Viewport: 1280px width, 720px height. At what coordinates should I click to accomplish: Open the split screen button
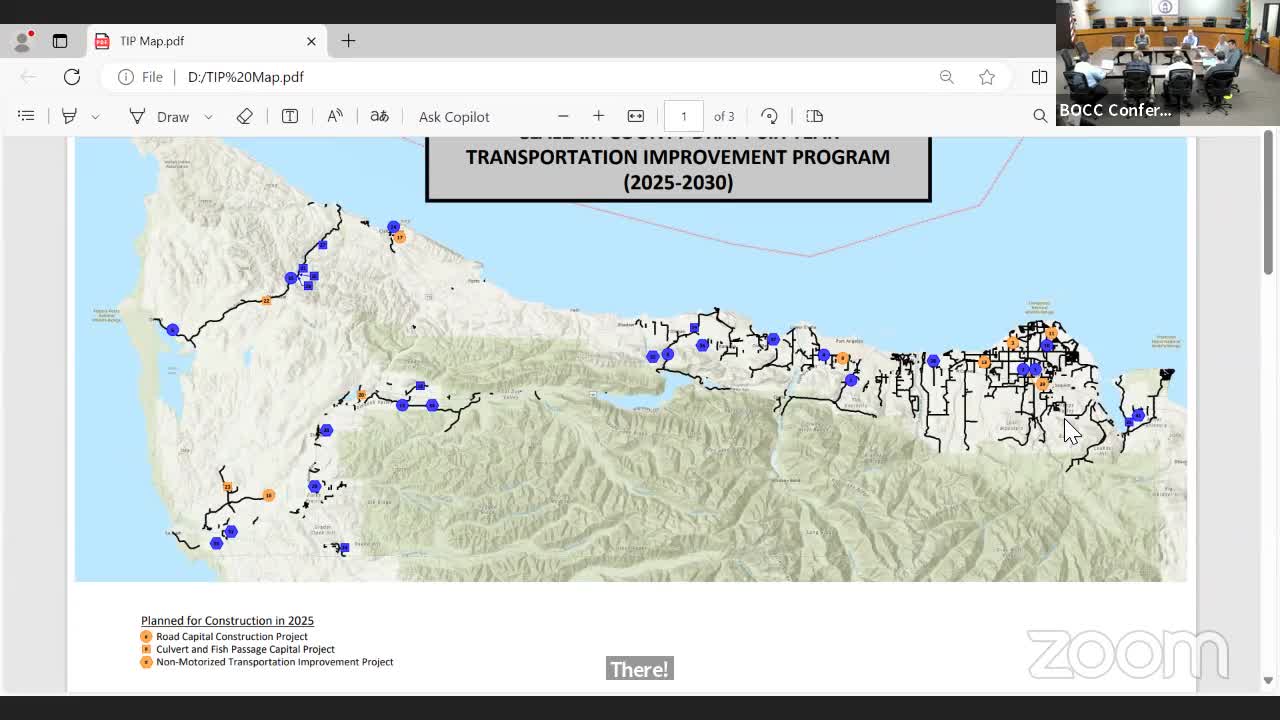pos(1039,77)
